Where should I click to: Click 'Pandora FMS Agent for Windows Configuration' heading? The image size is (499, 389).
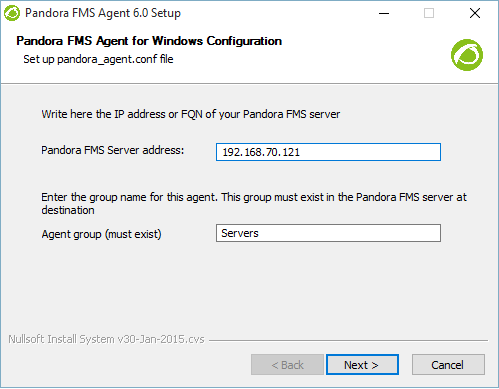pos(149,41)
